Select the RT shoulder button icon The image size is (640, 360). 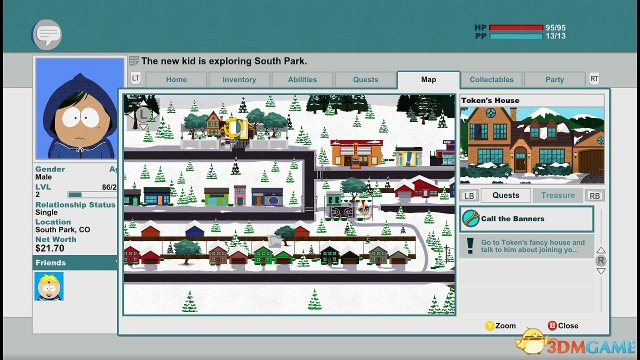click(594, 79)
